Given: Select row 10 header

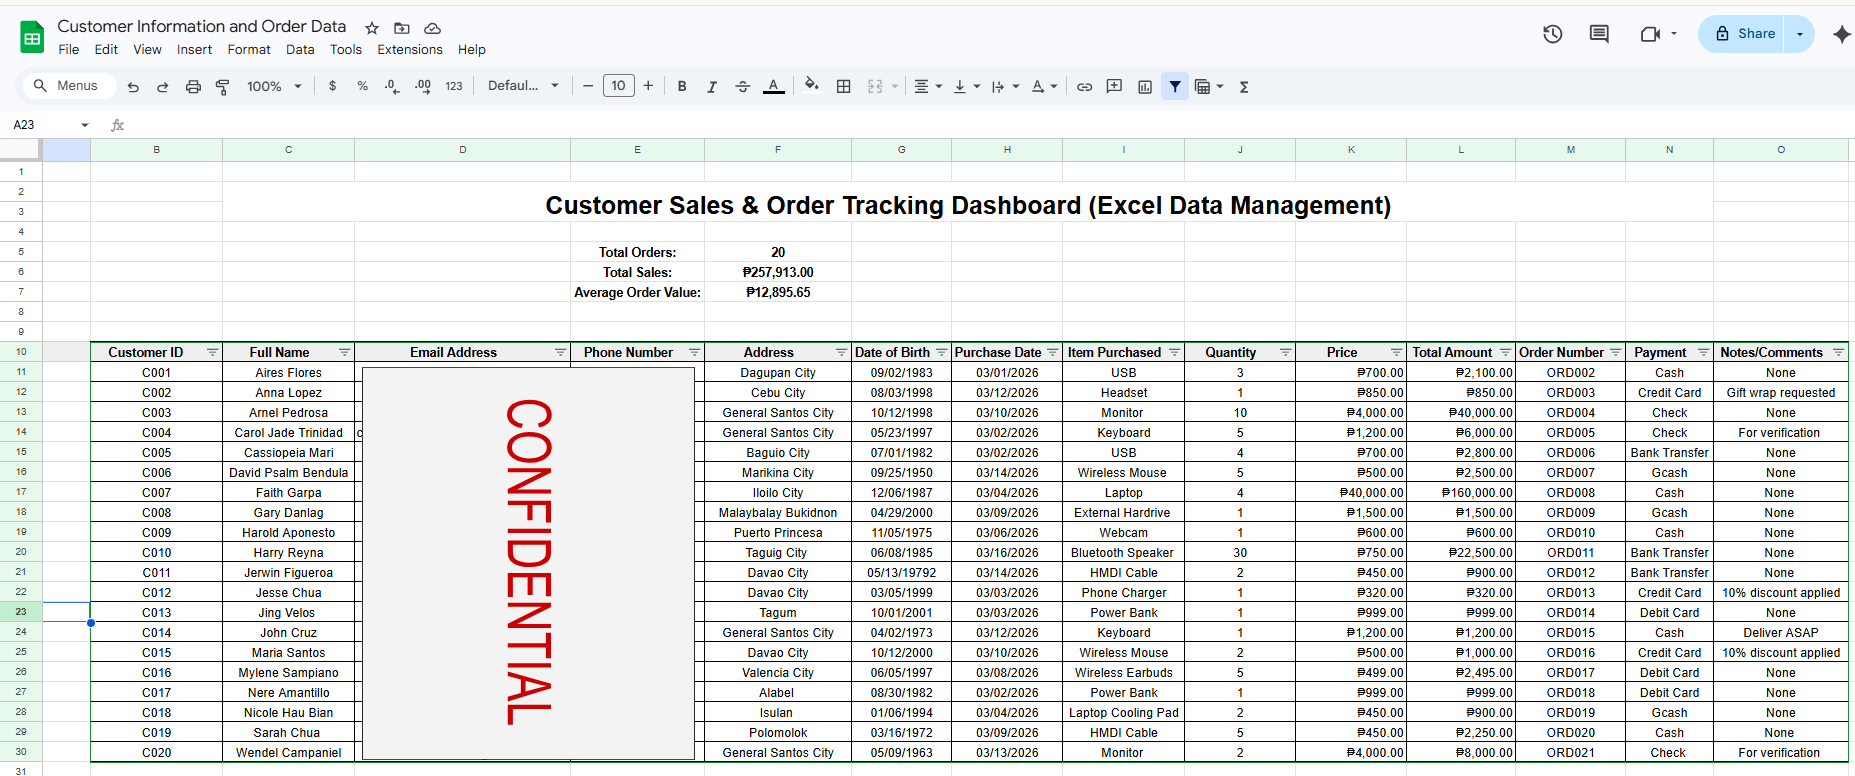Looking at the screenshot, I should [x=21, y=352].
